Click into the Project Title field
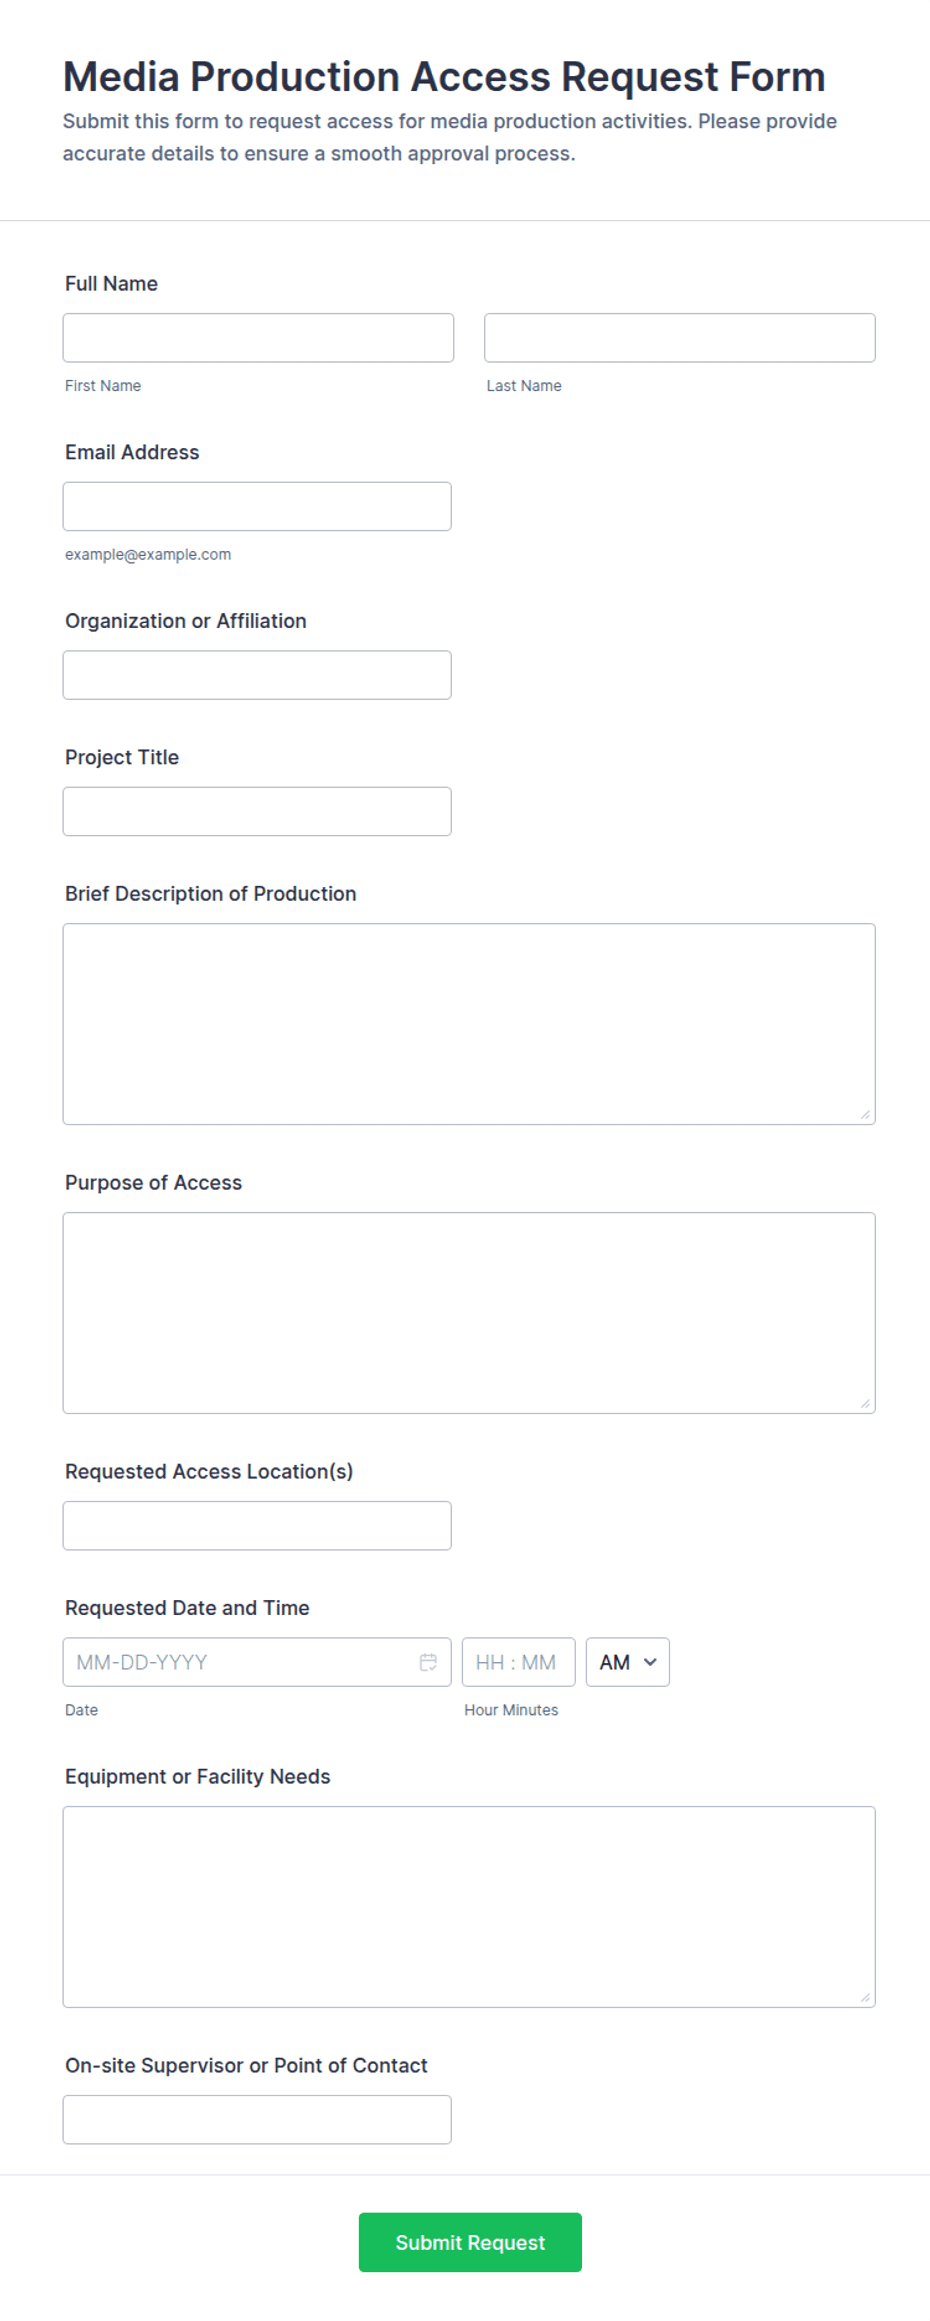The image size is (930, 2321). 257,812
